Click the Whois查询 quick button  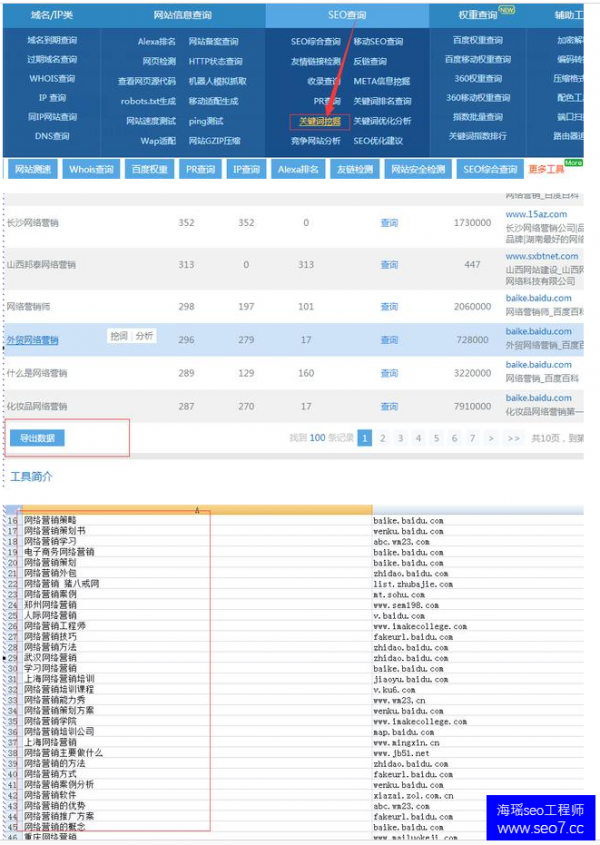pyautogui.click(x=91, y=170)
